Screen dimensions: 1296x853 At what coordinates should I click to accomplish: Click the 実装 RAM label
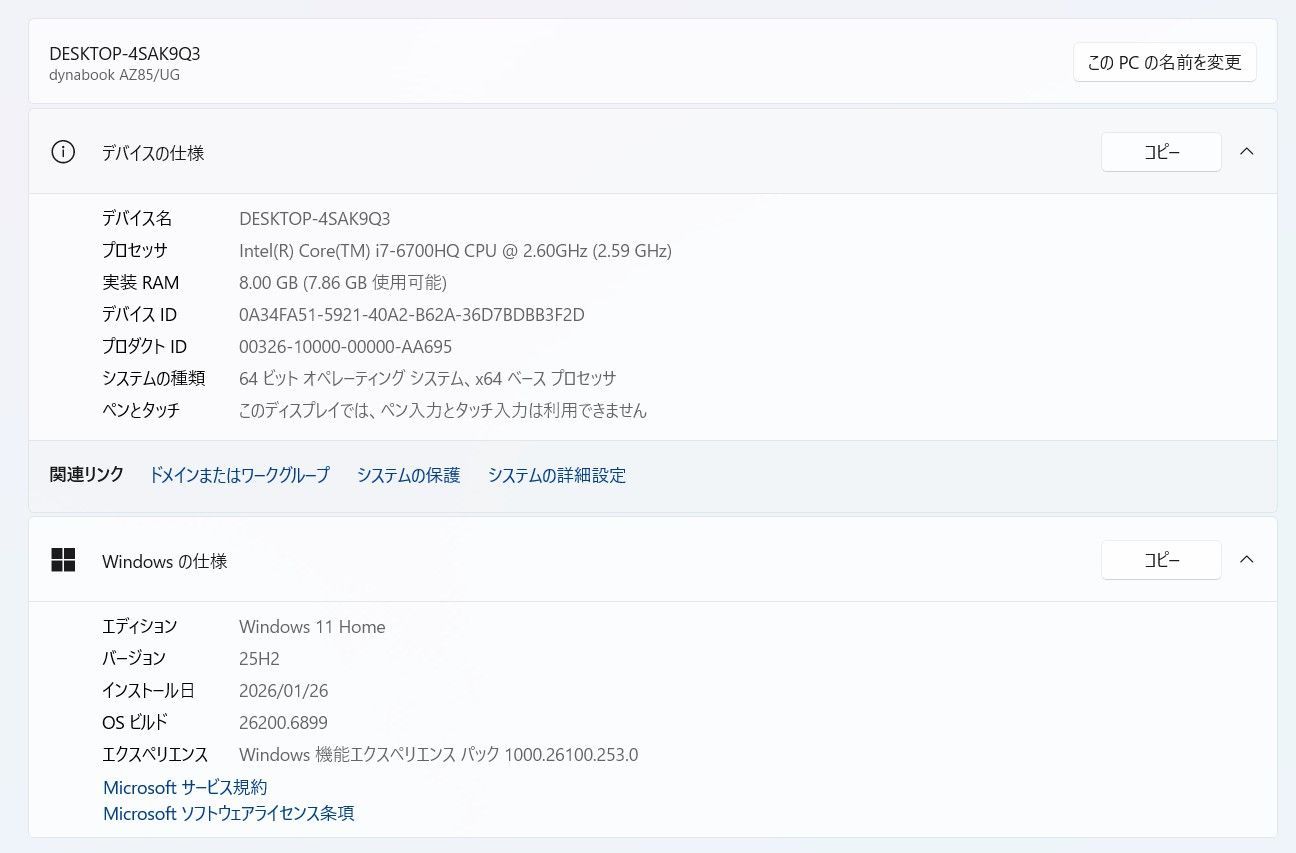141,282
